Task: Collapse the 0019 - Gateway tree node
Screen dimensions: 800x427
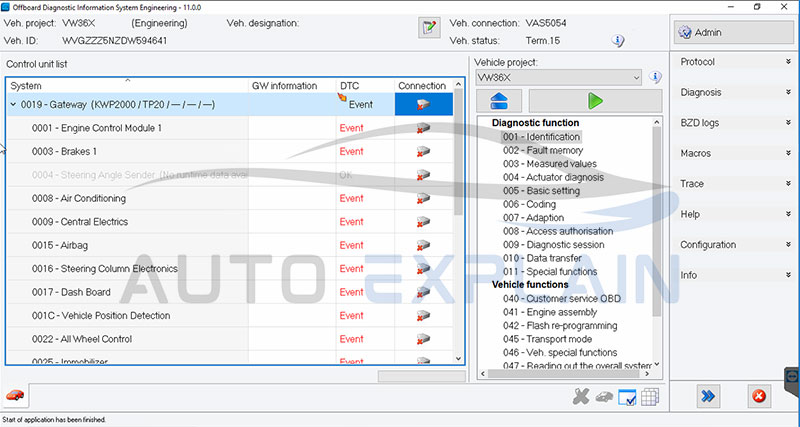Action: (13, 105)
